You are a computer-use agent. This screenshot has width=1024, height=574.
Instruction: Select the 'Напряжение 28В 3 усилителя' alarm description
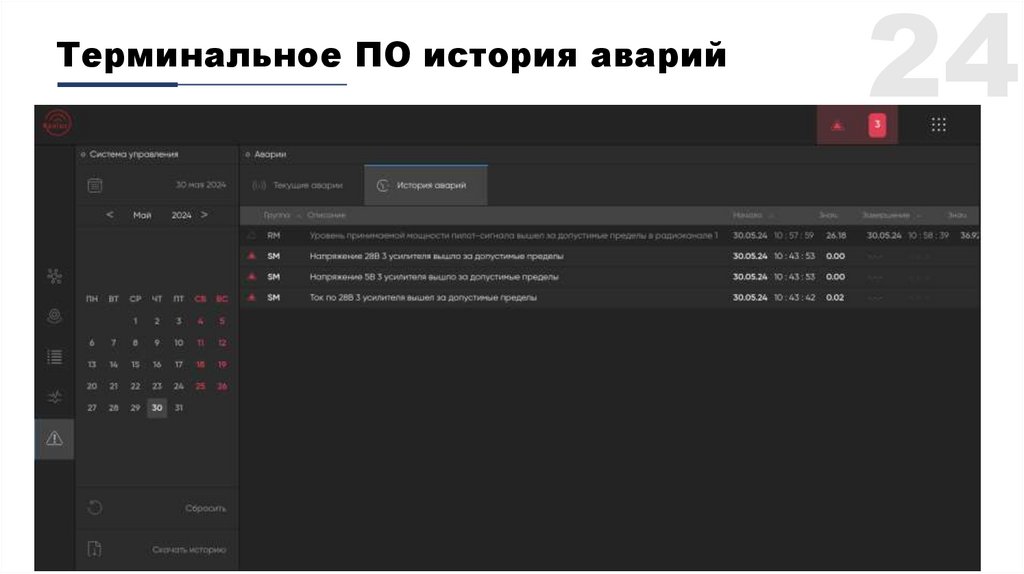click(x=436, y=256)
